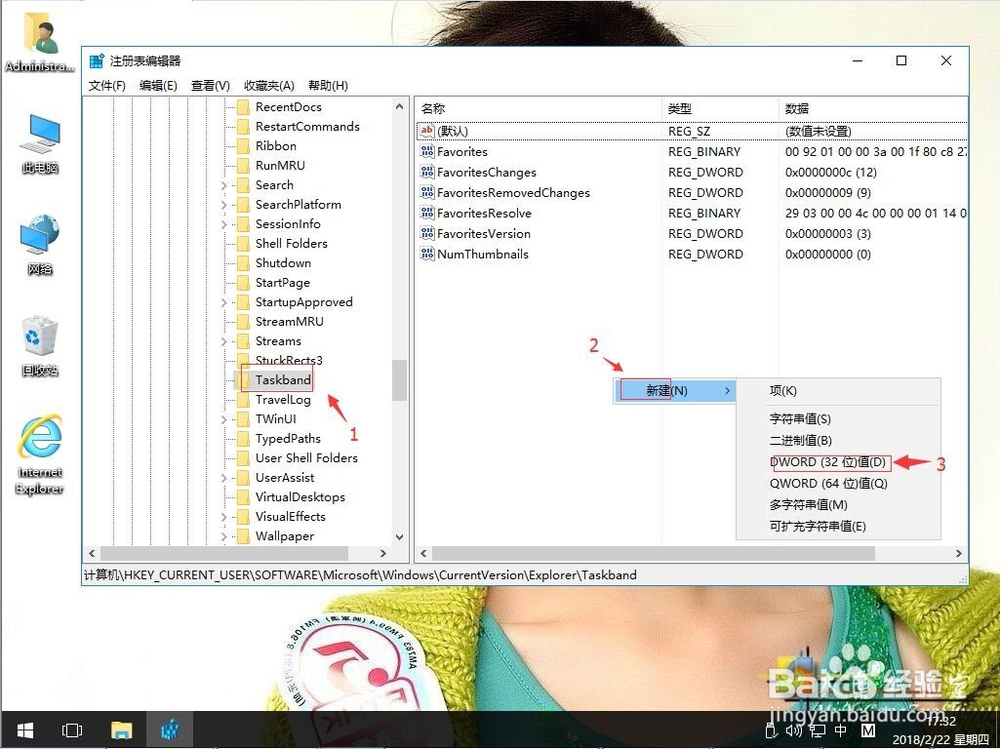This screenshot has height=749, width=1000.
Task: Click the network icon in system tray
Action: (816, 730)
